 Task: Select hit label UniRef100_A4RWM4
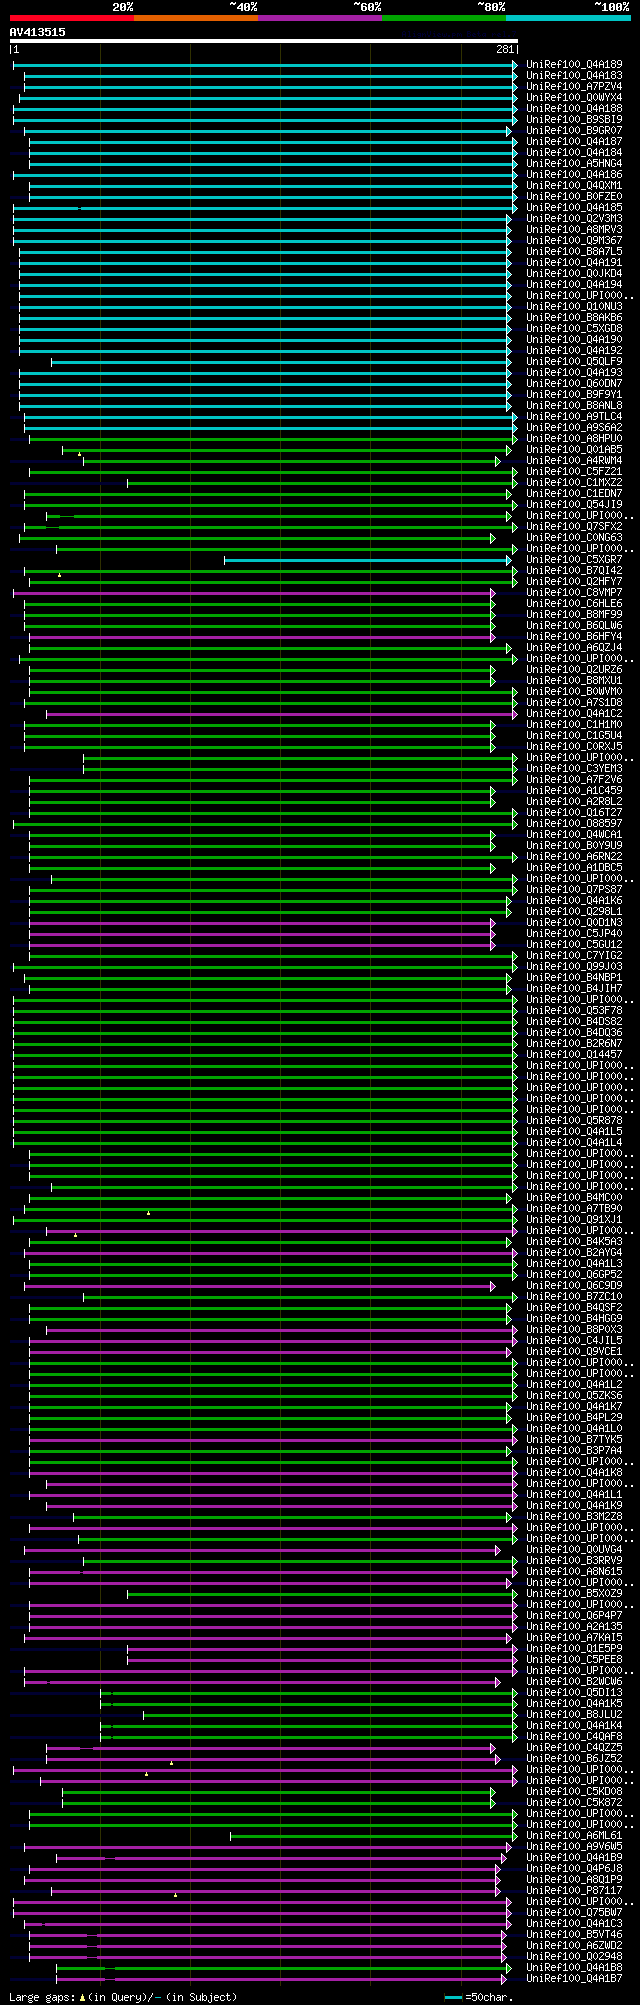click(x=574, y=461)
